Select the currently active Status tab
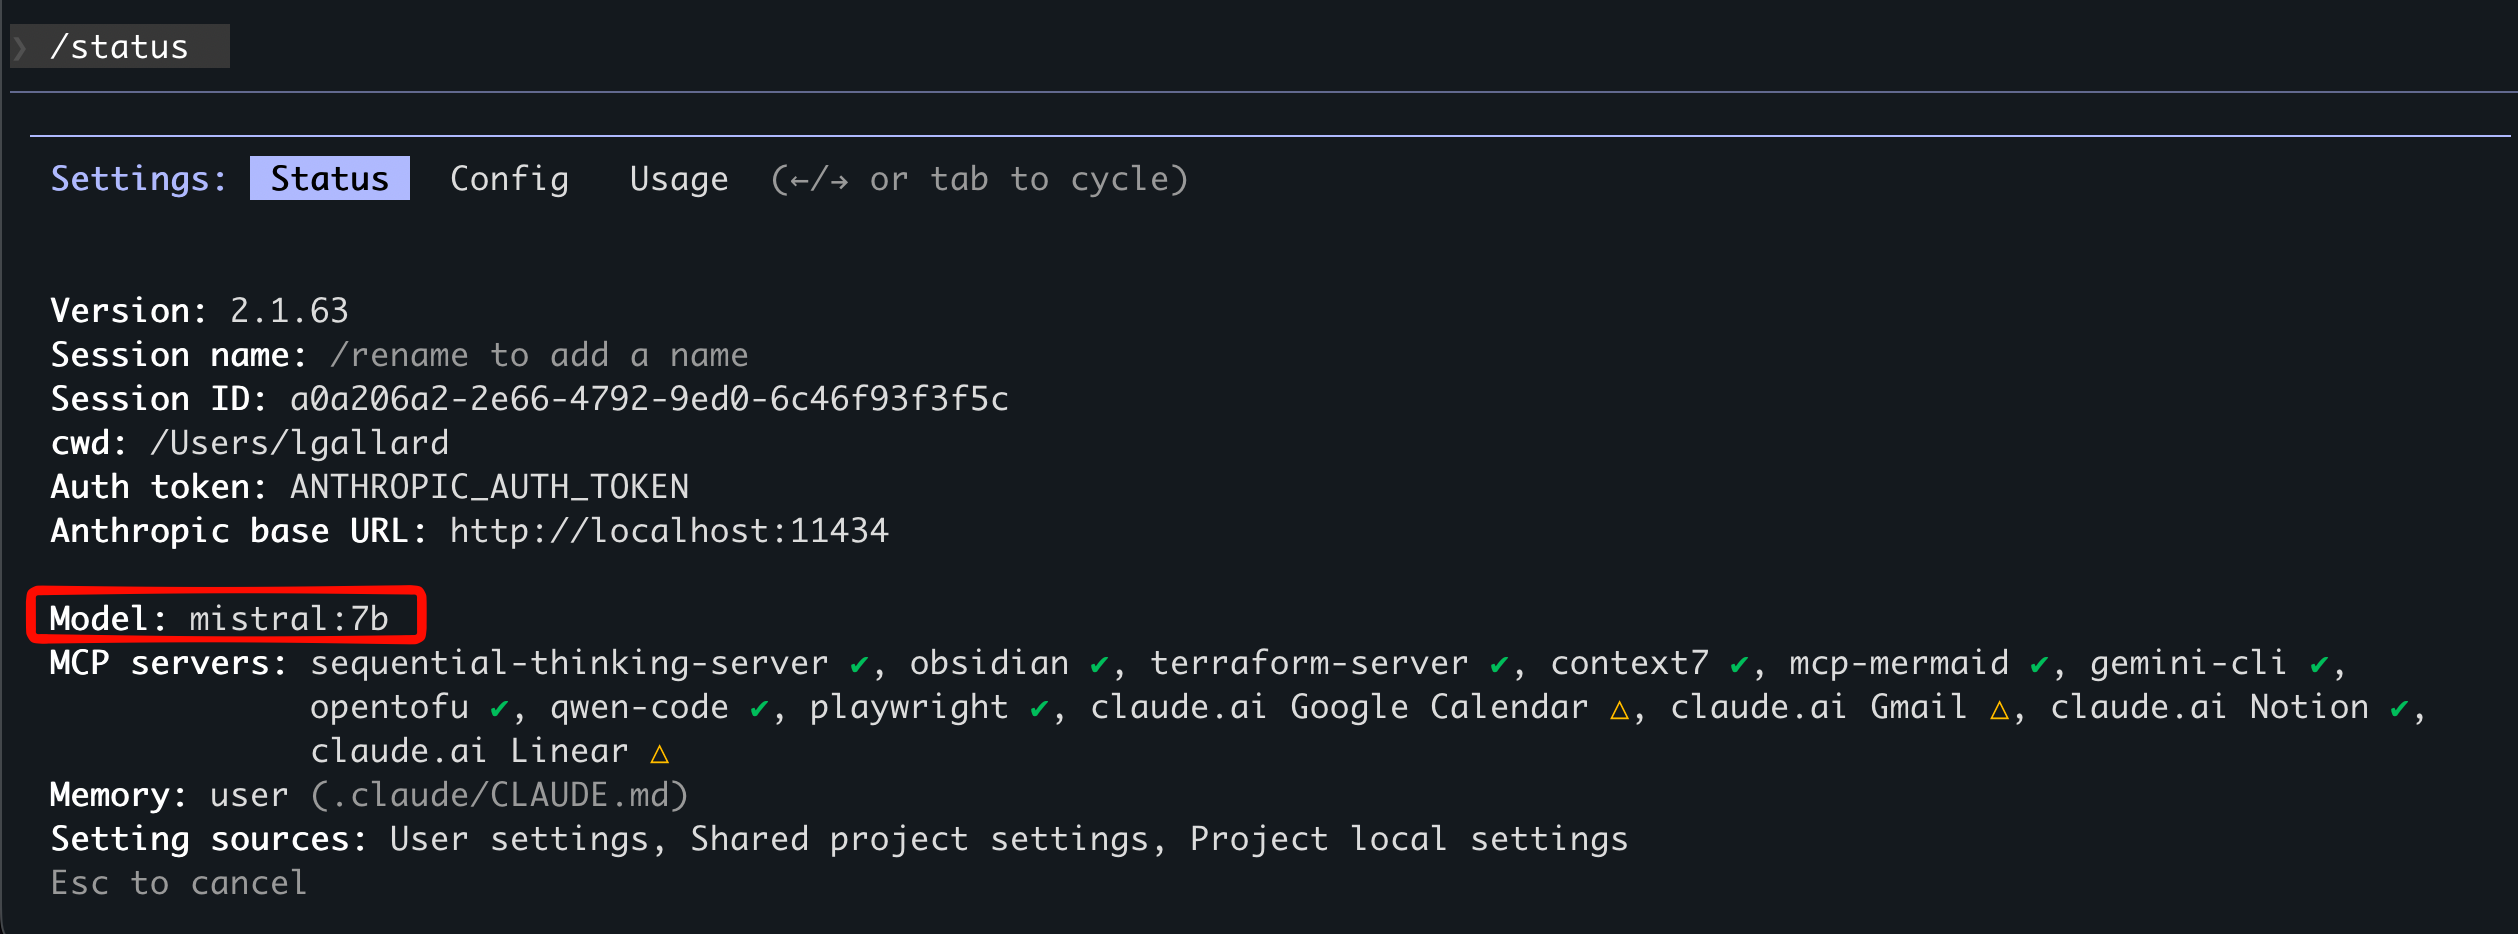Viewport: 2518px width, 934px height. pyautogui.click(x=329, y=179)
